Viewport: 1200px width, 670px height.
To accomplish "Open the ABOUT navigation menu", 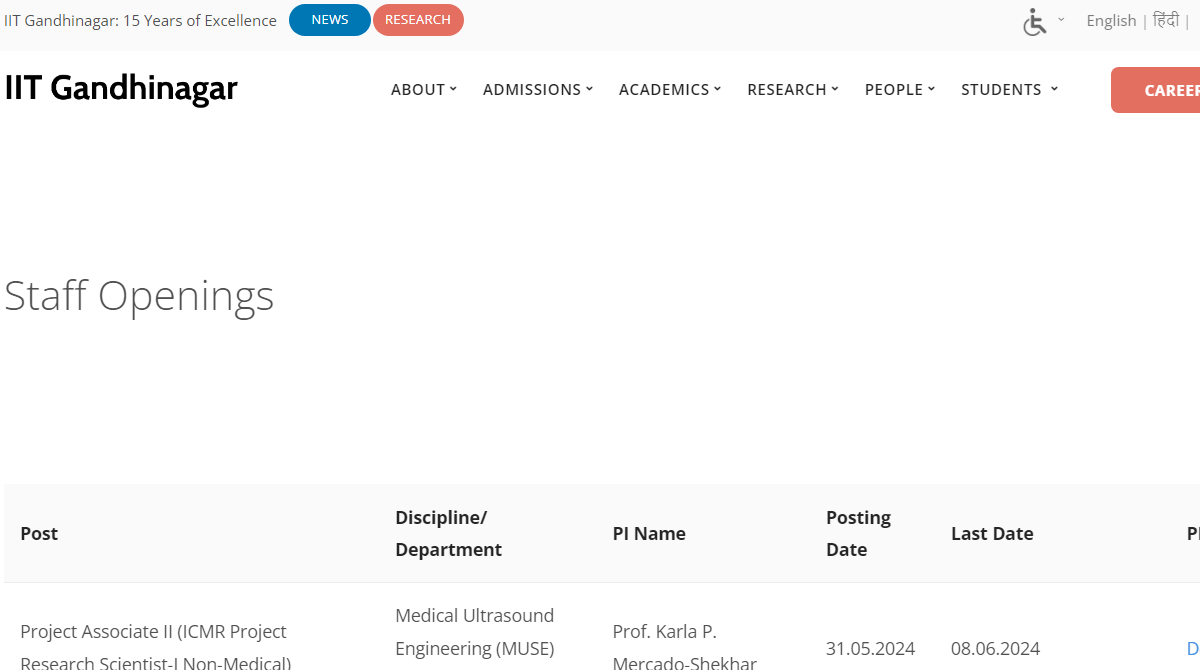I will pos(424,89).
